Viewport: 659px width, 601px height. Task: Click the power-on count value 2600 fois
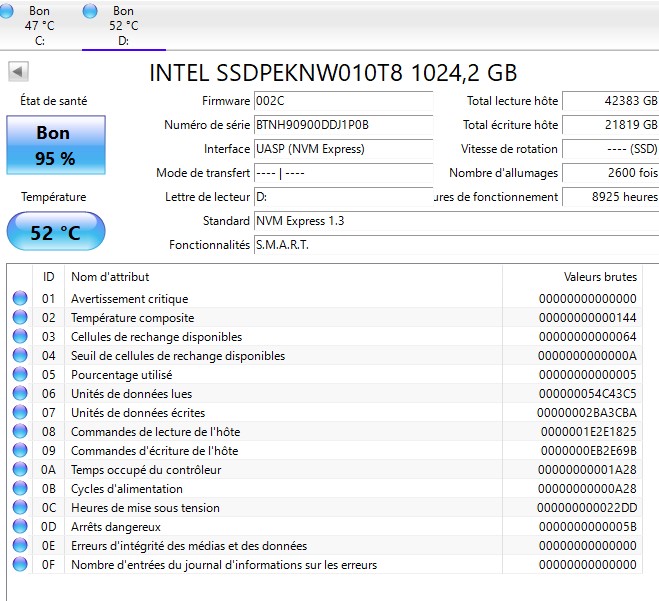click(x=611, y=173)
